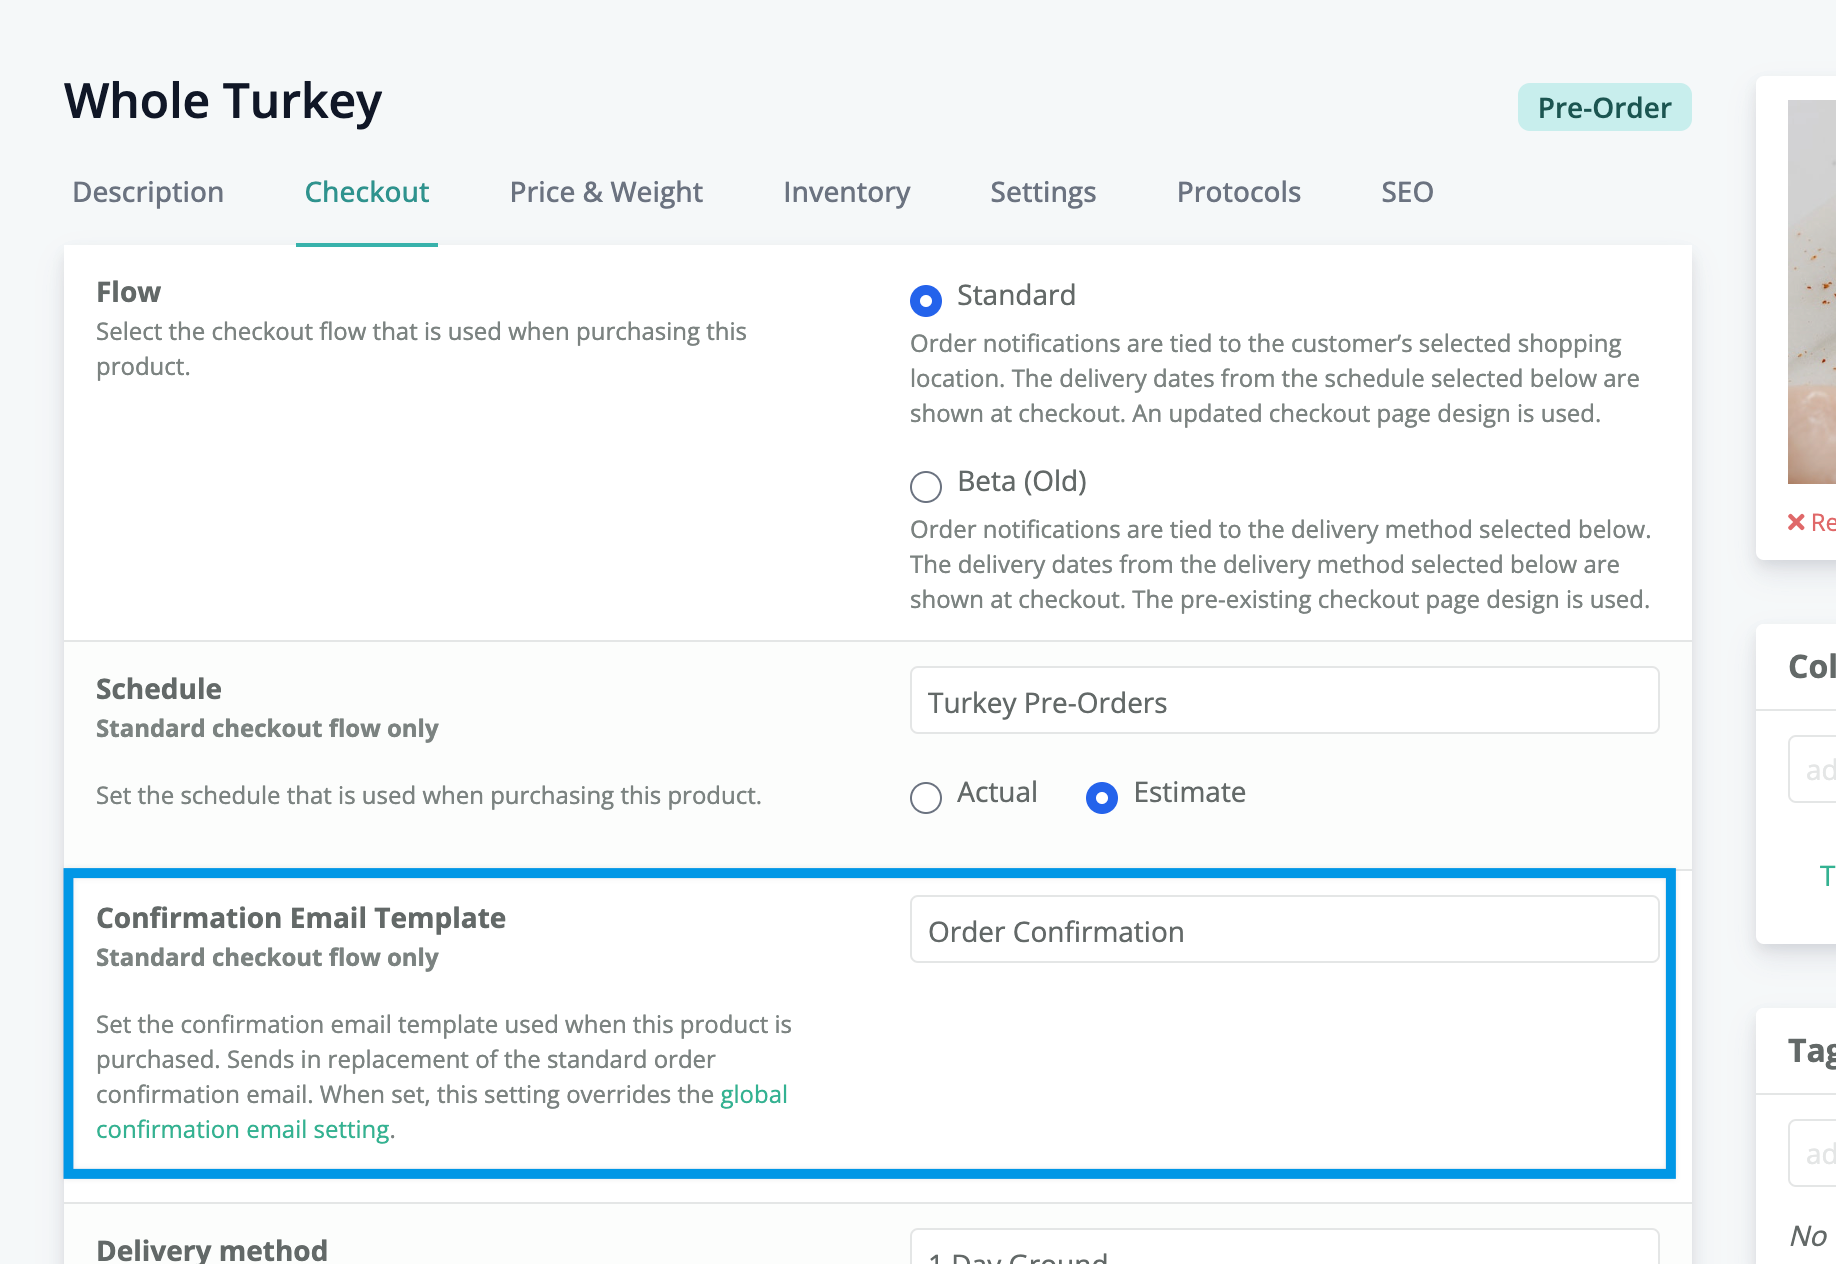Select the Actual schedule option
Screen dimensions: 1836x1264
pos(926,797)
